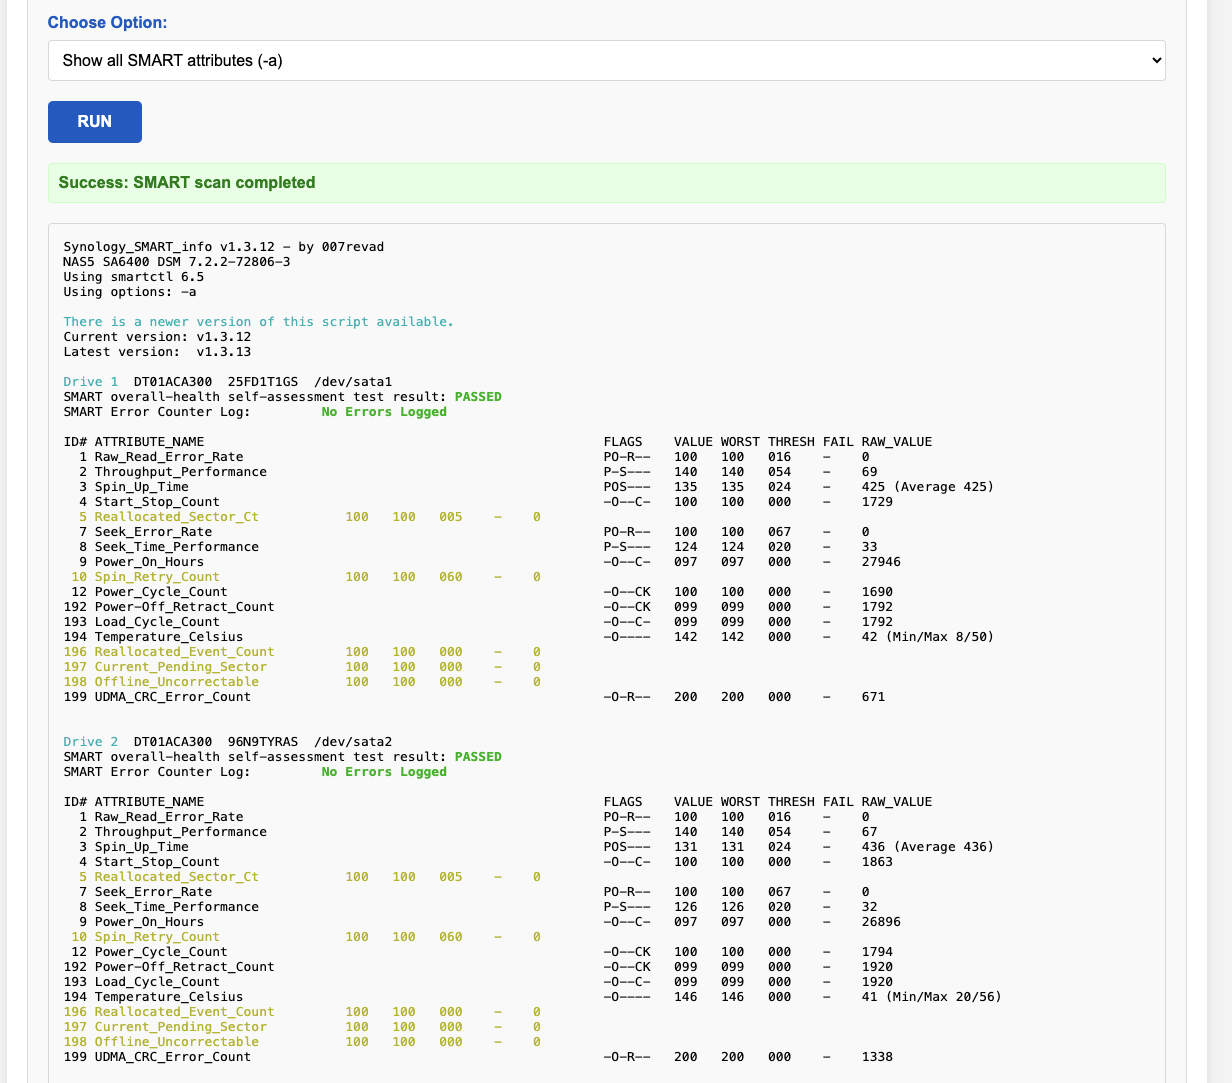1232x1083 pixels.
Task: Click the 'Using options: -a' line
Action: coord(130,292)
